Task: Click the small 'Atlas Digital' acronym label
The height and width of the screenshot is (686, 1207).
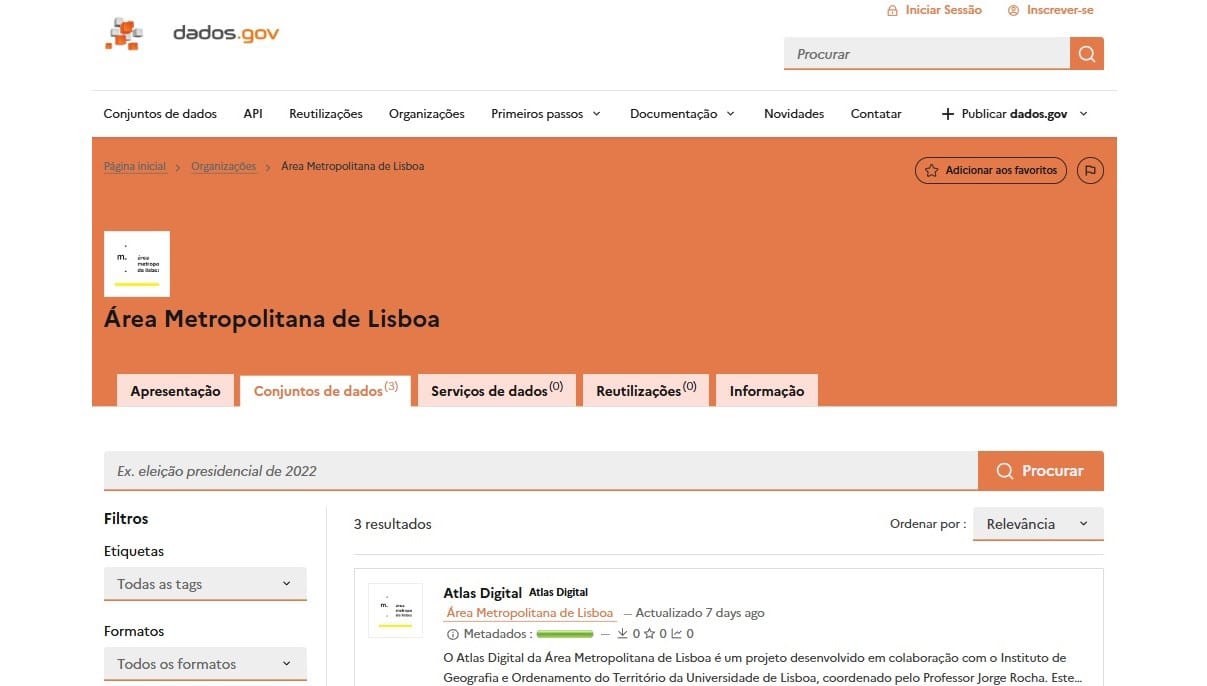Action: 558,592
